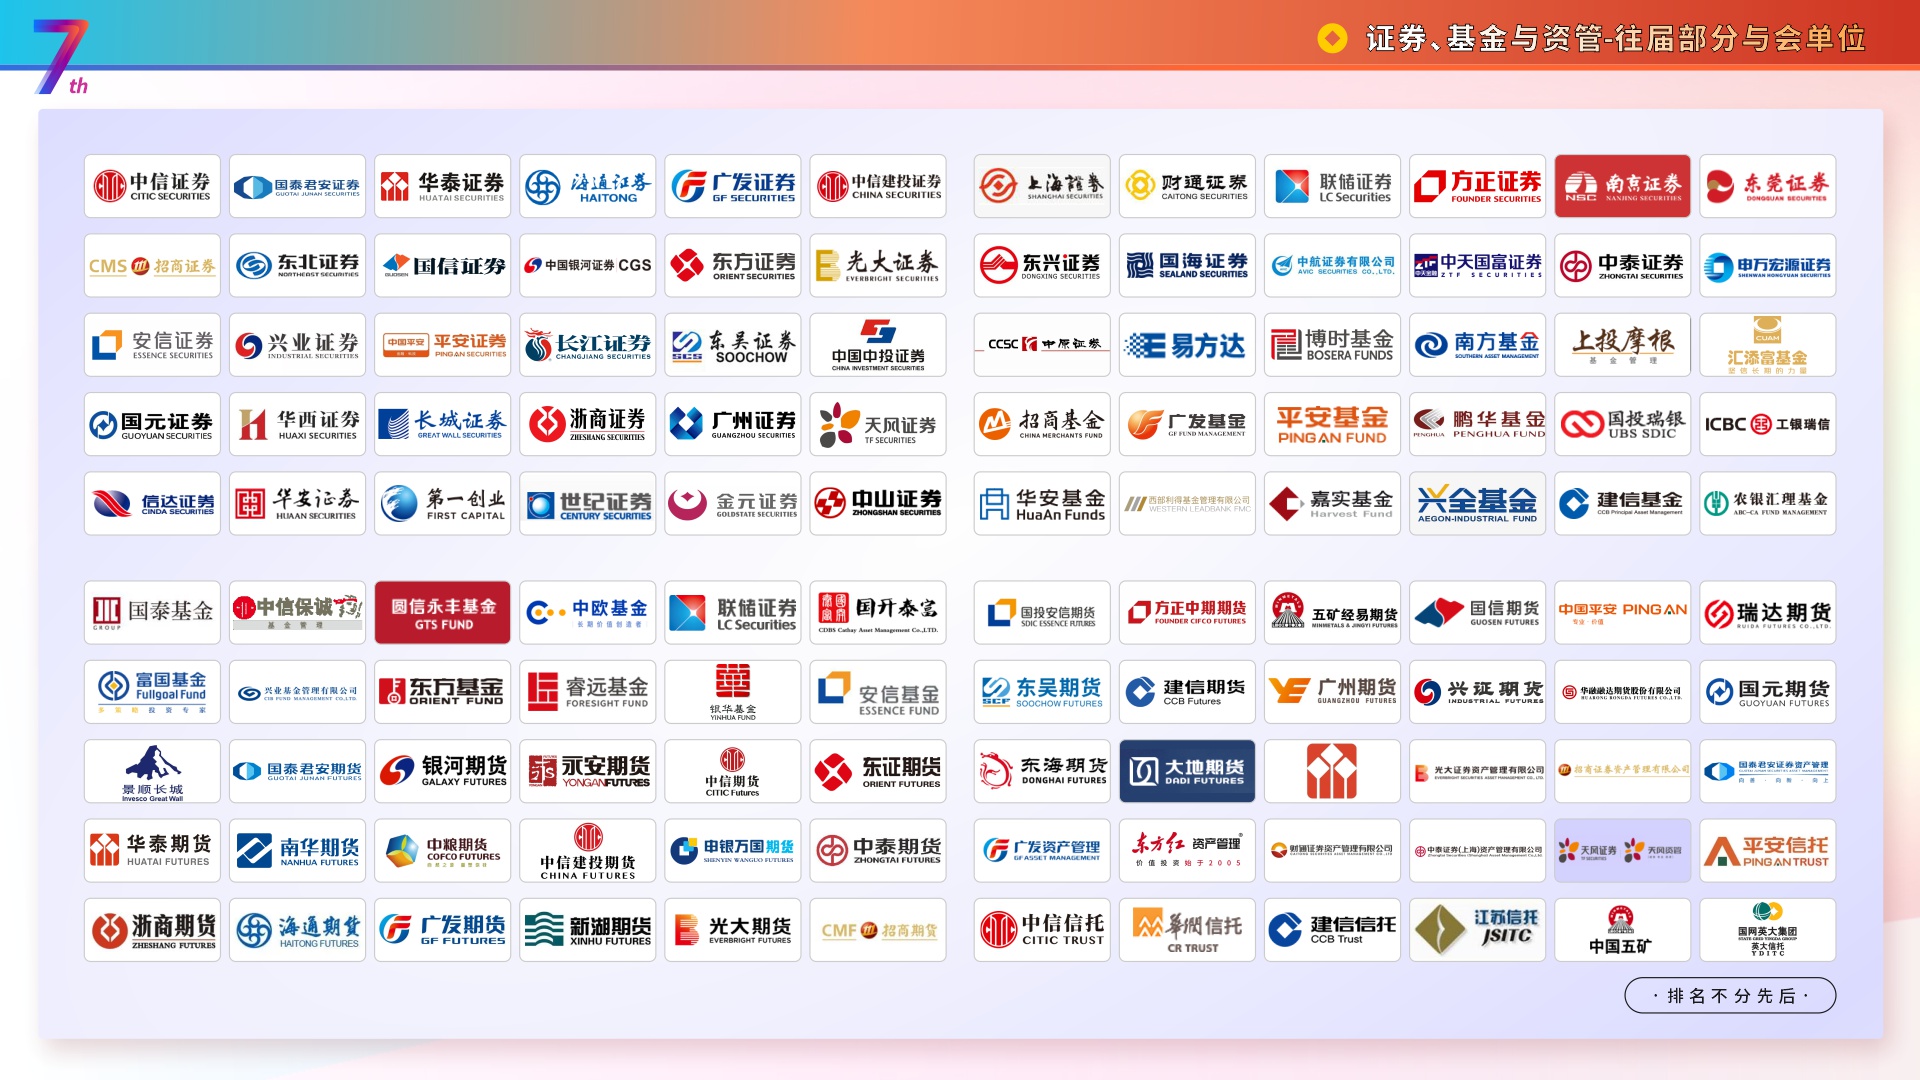Image resolution: width=1920 pixels, height=1080 pixels.
Task: Open the GF Securities logo card
Action: pyautogui.click(x=733, y=186)
